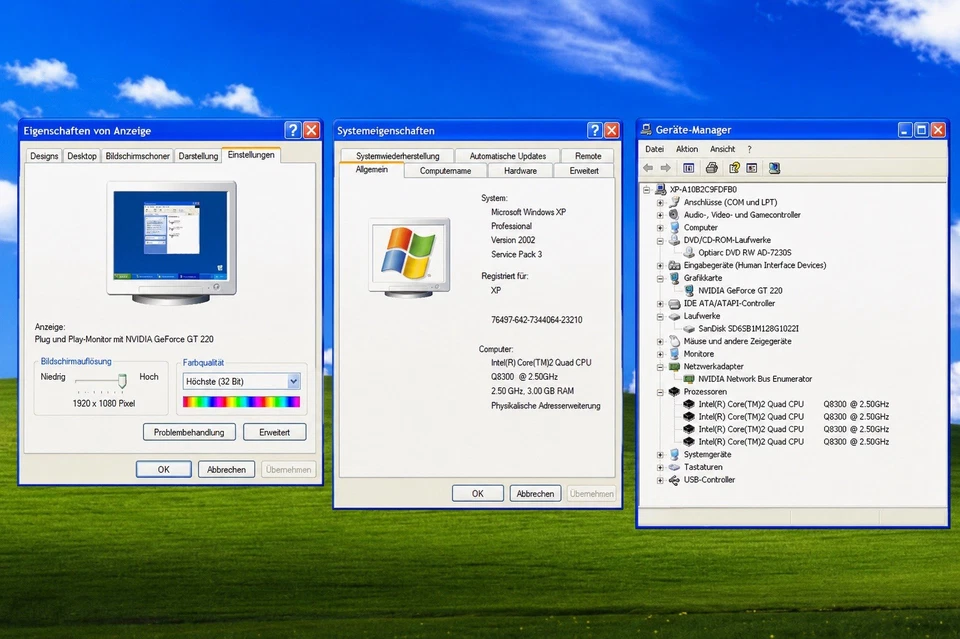Collapse the Prozessoren node
This screenshot has width=960, height=639.
660,391
